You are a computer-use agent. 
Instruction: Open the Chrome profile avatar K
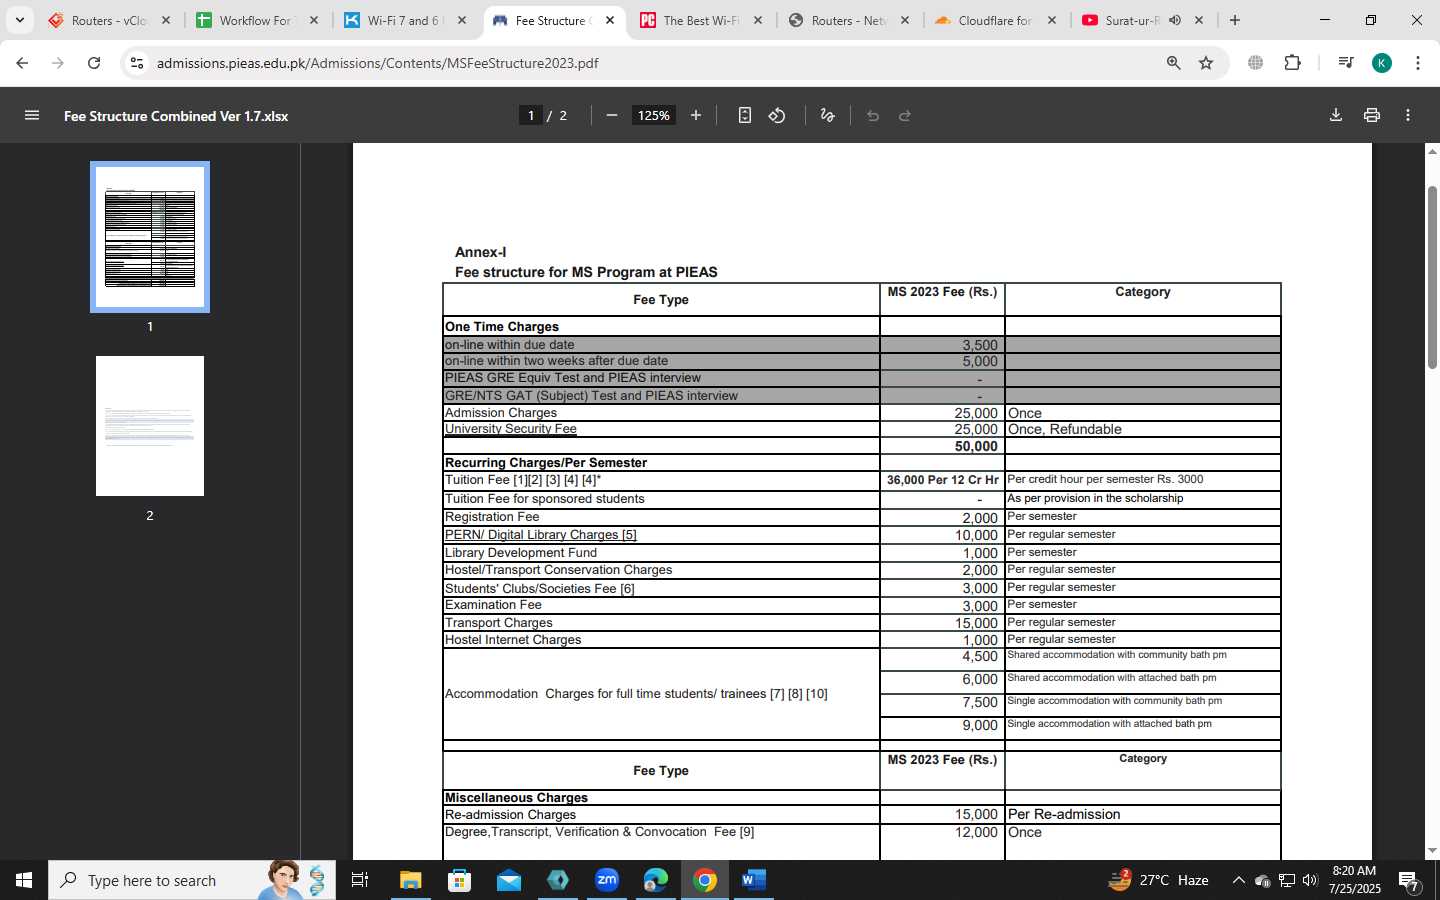point(1382,63)
